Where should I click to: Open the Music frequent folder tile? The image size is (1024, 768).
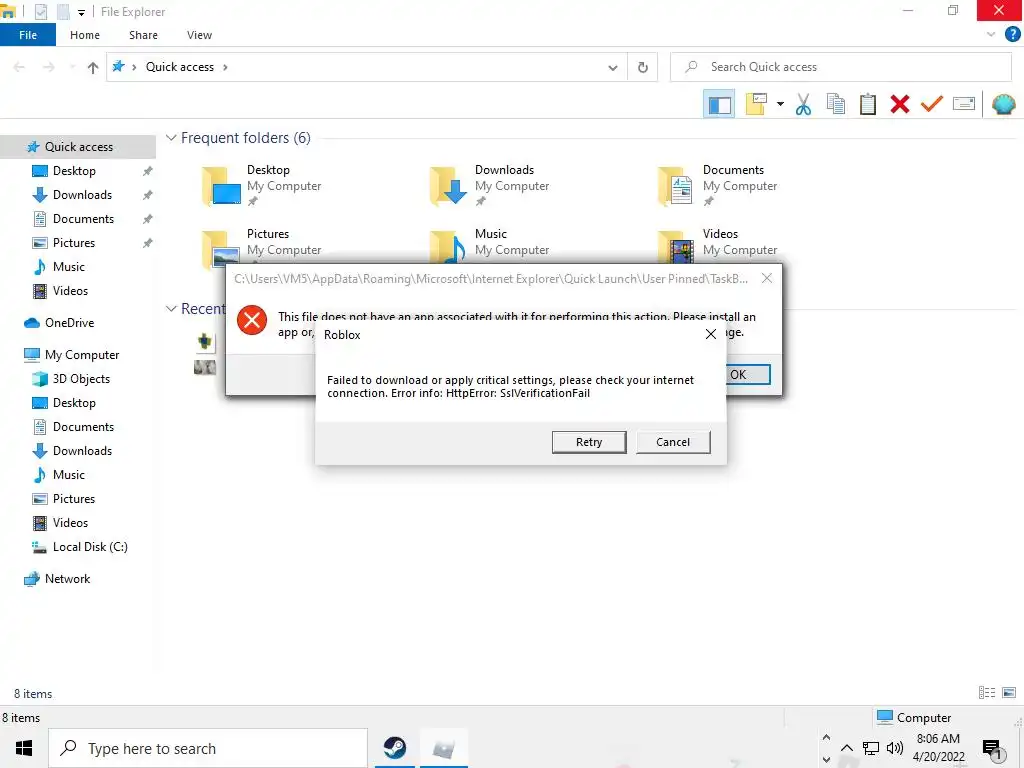click(x=490, y=245)
